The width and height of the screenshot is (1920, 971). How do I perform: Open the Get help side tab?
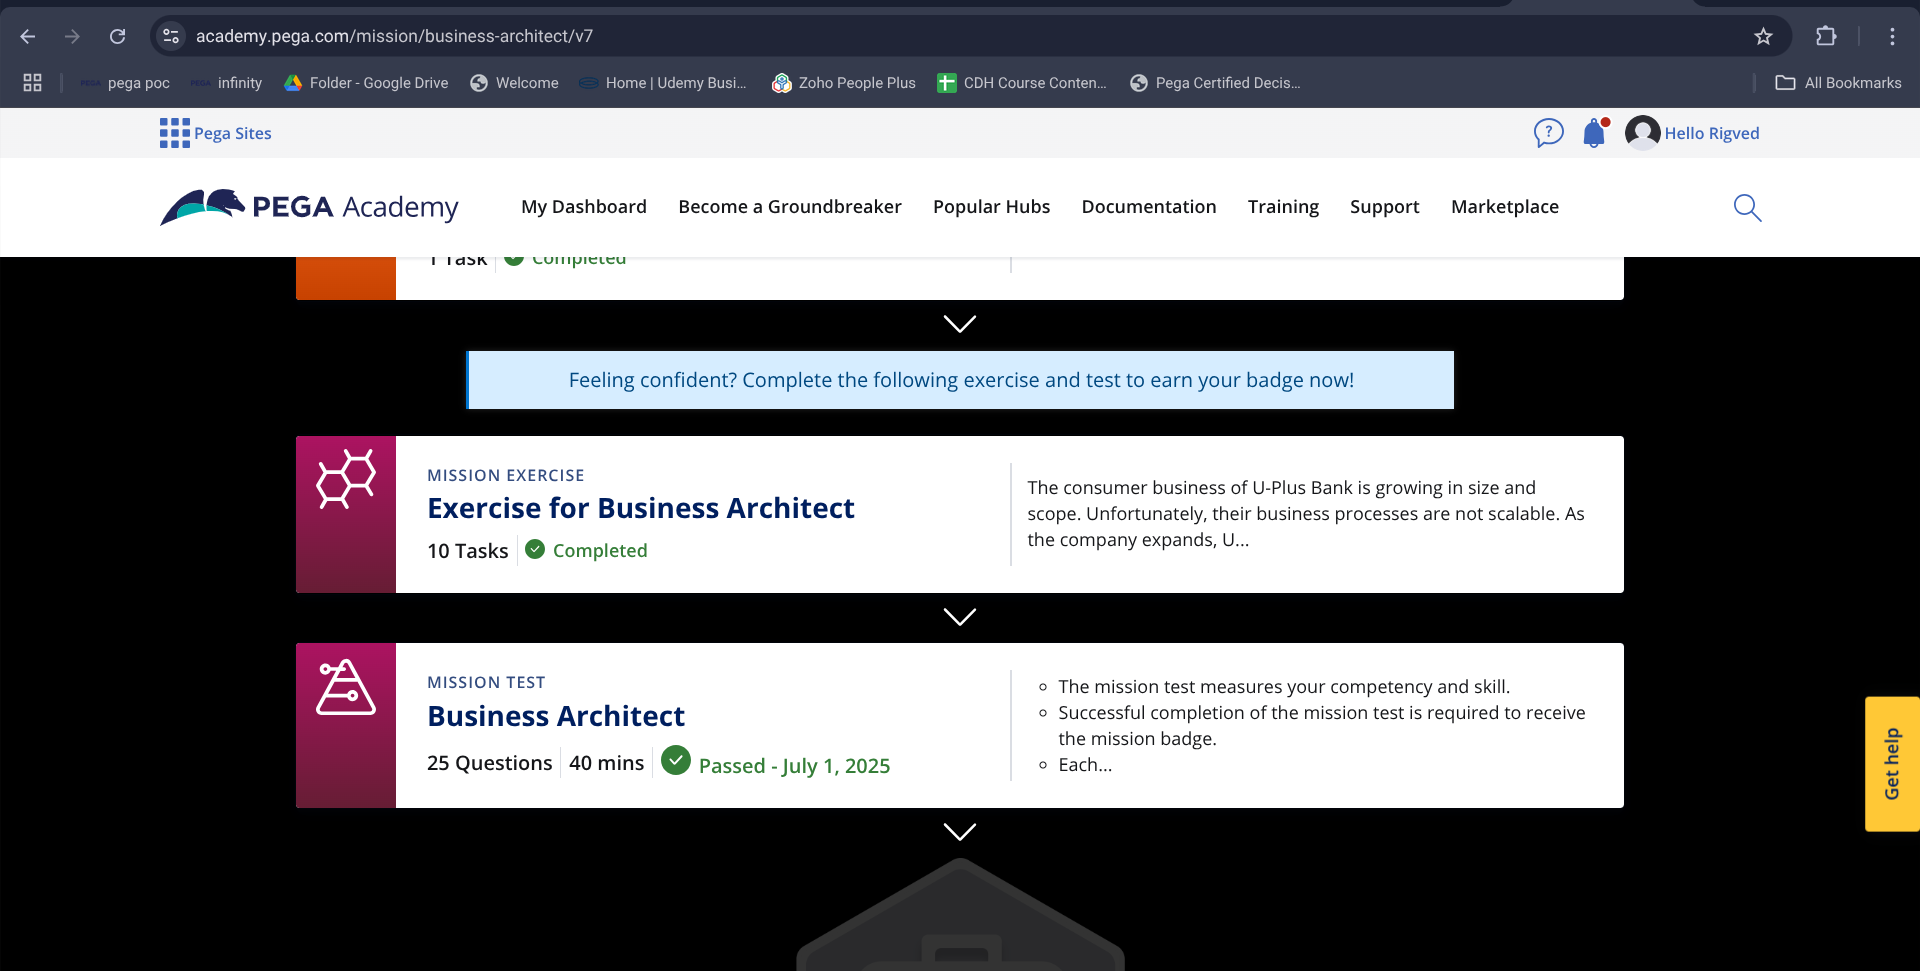click(x=1892, y=764)
